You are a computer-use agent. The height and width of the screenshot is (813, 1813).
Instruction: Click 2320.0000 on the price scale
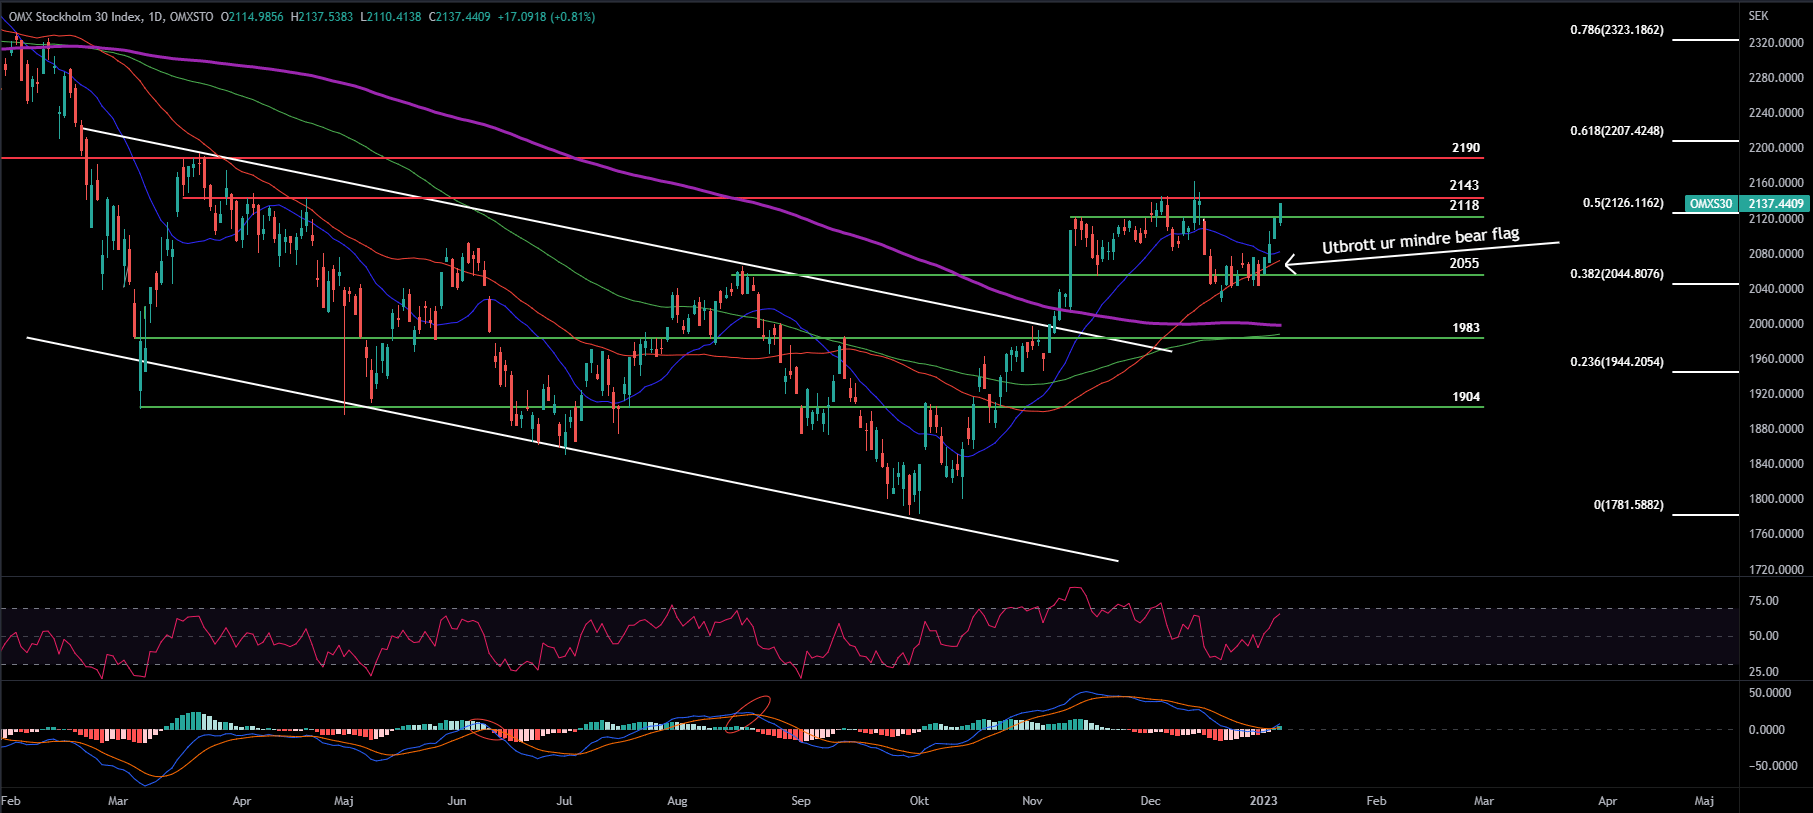[1775, 43]
